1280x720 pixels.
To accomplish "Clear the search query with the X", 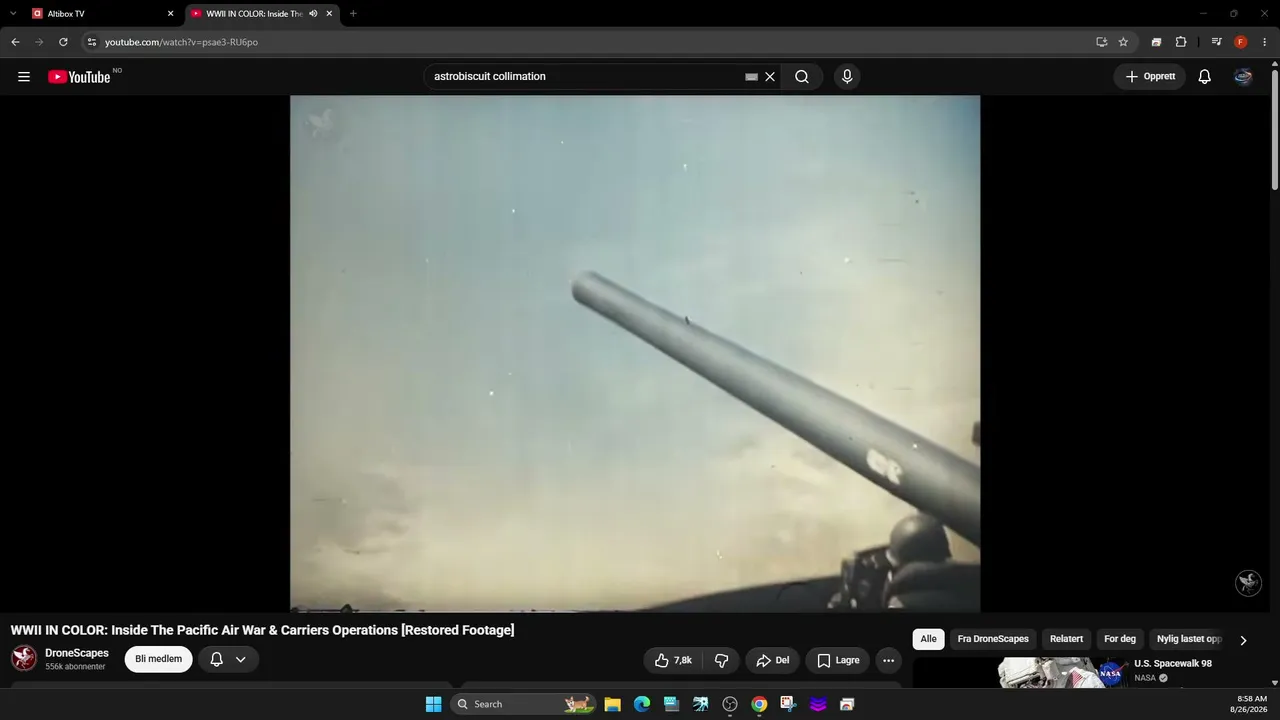I will tap(770, 77).
